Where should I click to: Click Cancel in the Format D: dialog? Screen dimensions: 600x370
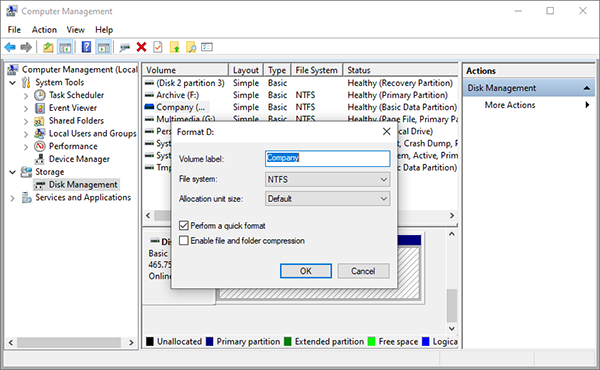363,271
